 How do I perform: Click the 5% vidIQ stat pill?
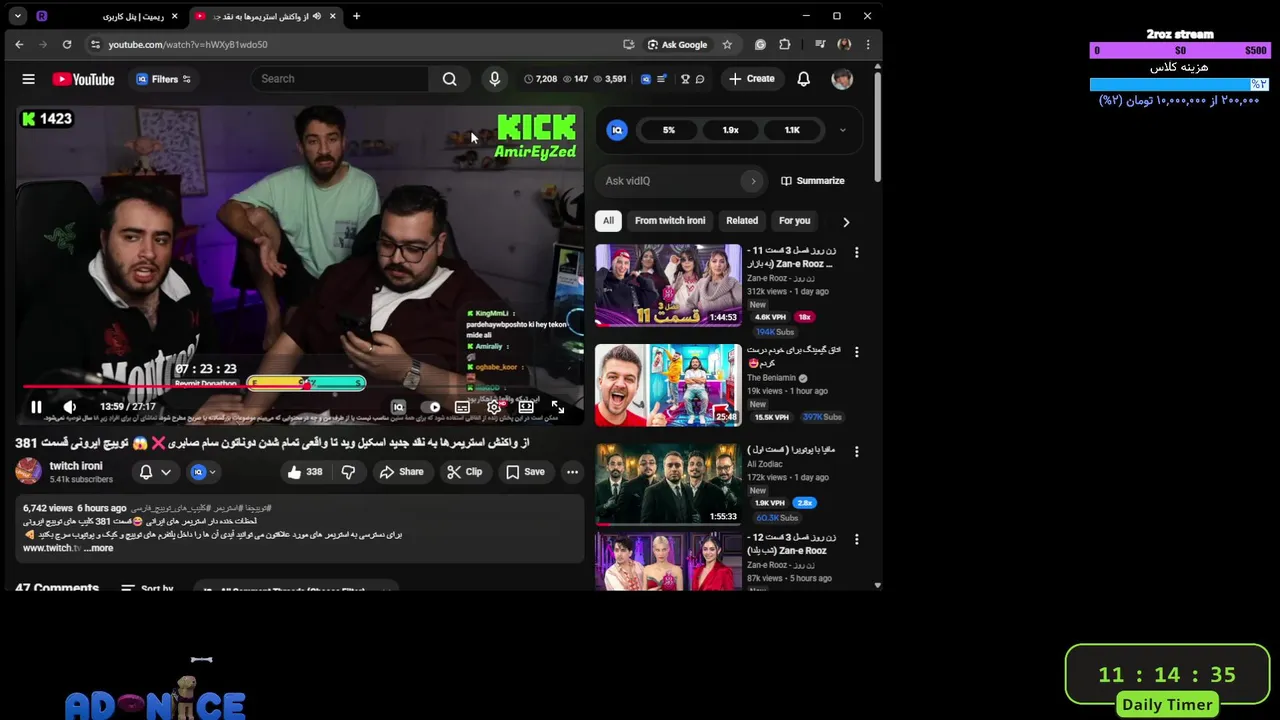(x=668, y=130)
